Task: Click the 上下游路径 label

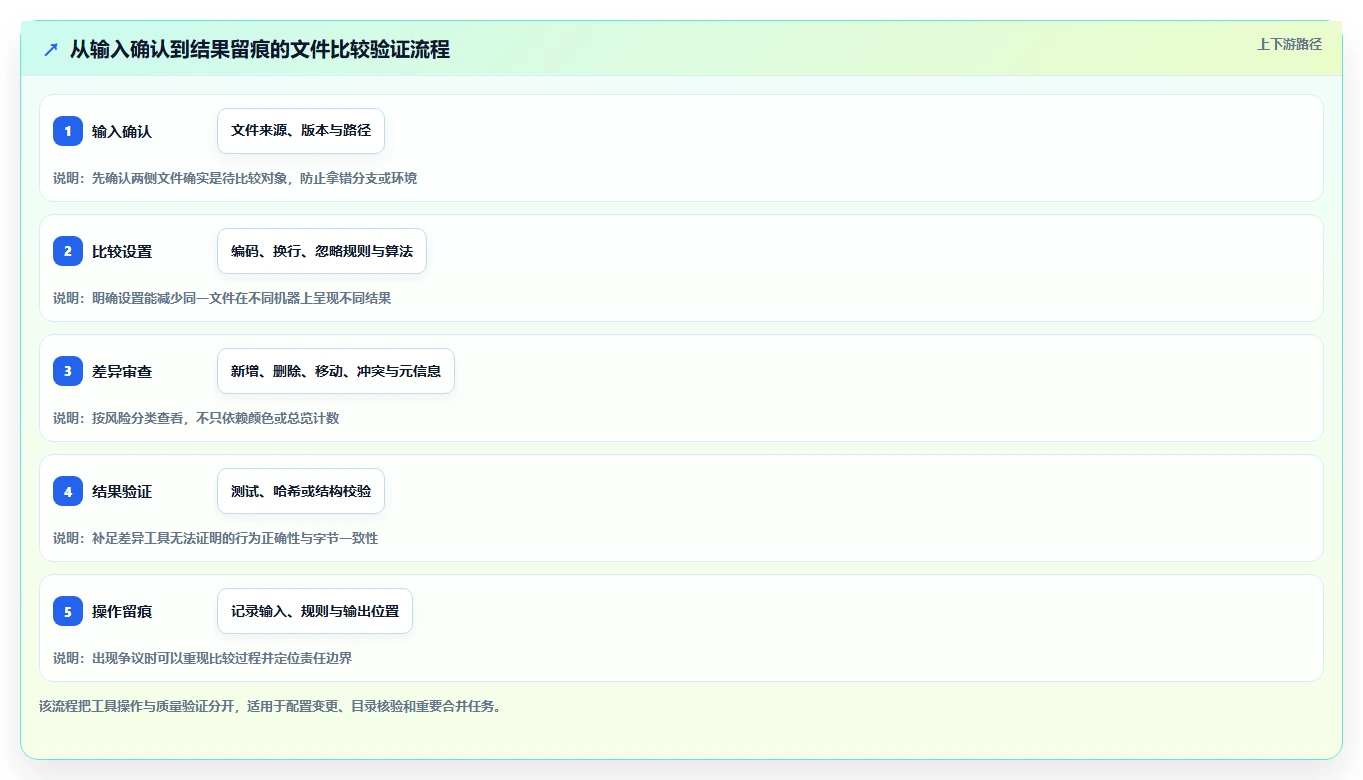Action: coord(1289,44)
